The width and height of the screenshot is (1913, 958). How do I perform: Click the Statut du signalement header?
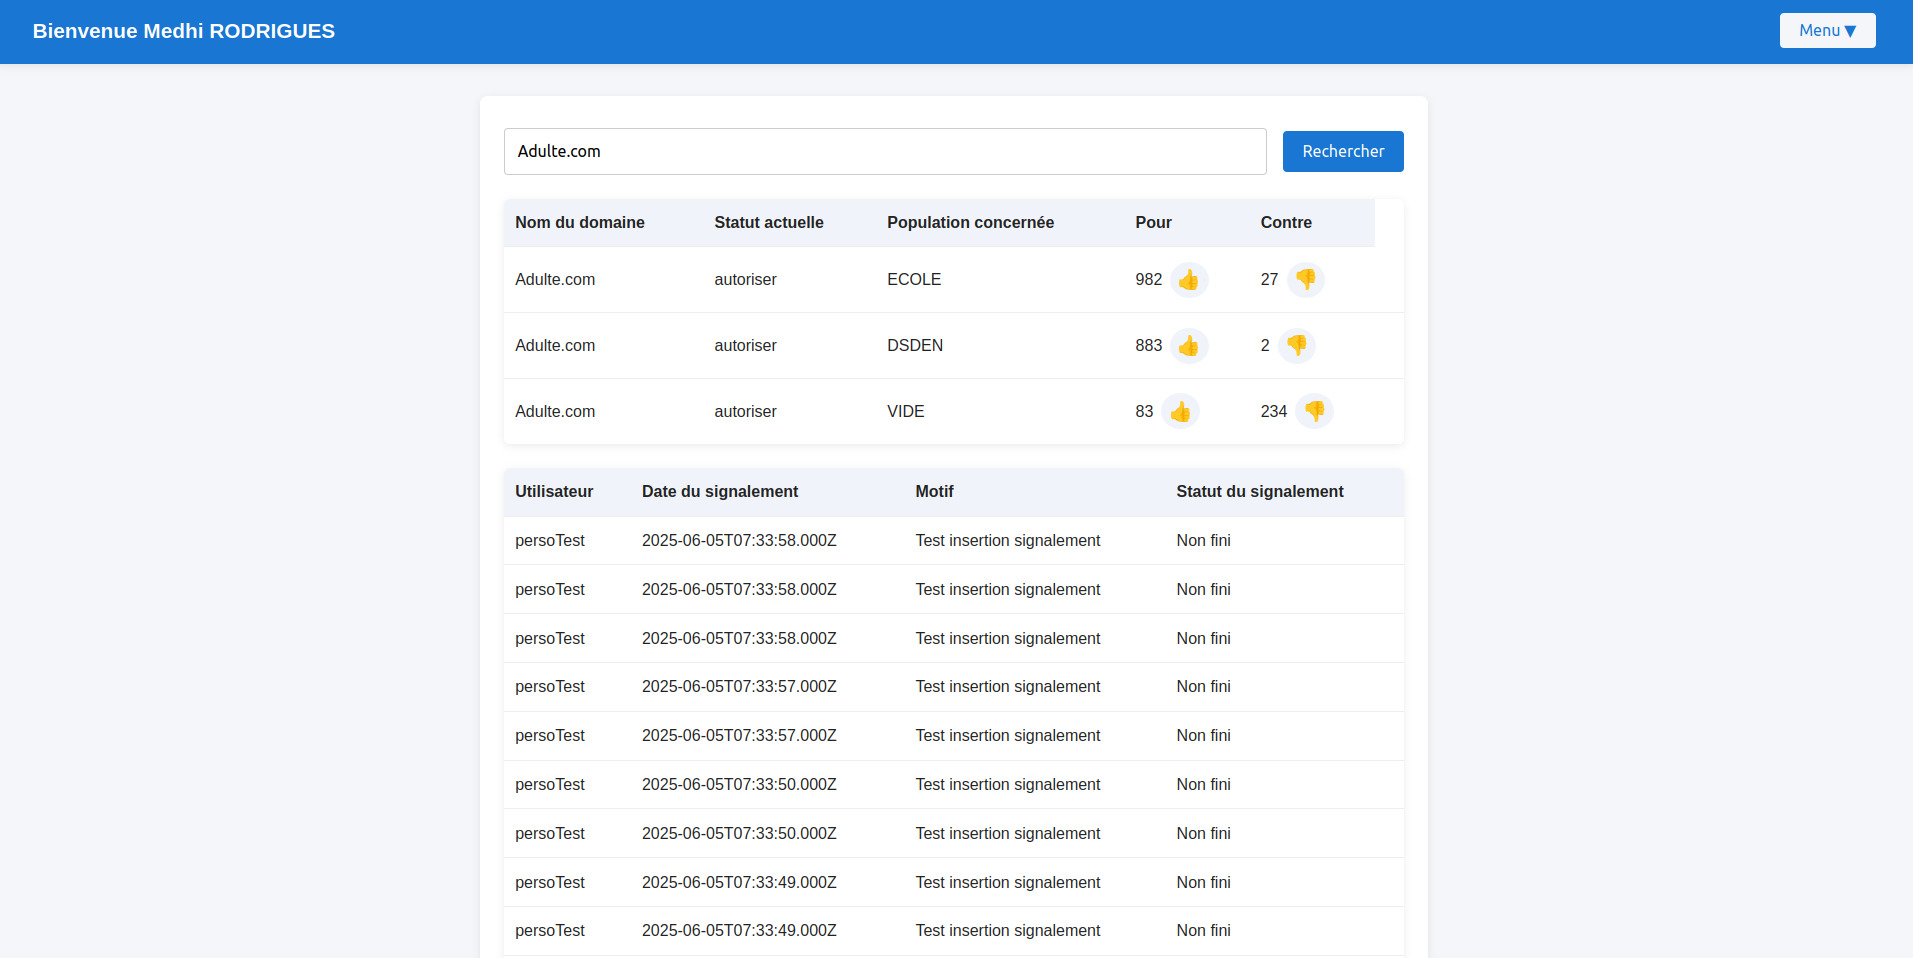pos(1259,492)
